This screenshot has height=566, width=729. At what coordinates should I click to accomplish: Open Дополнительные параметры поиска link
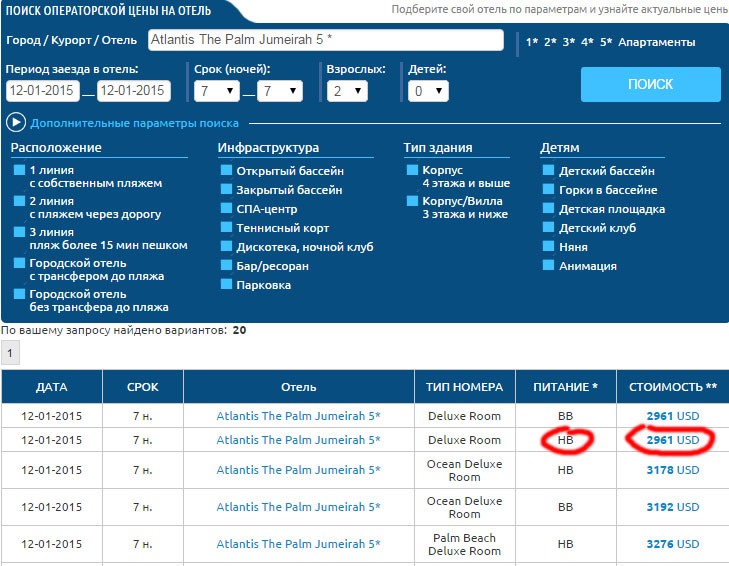pyautogui.click(x=134, y=123)
